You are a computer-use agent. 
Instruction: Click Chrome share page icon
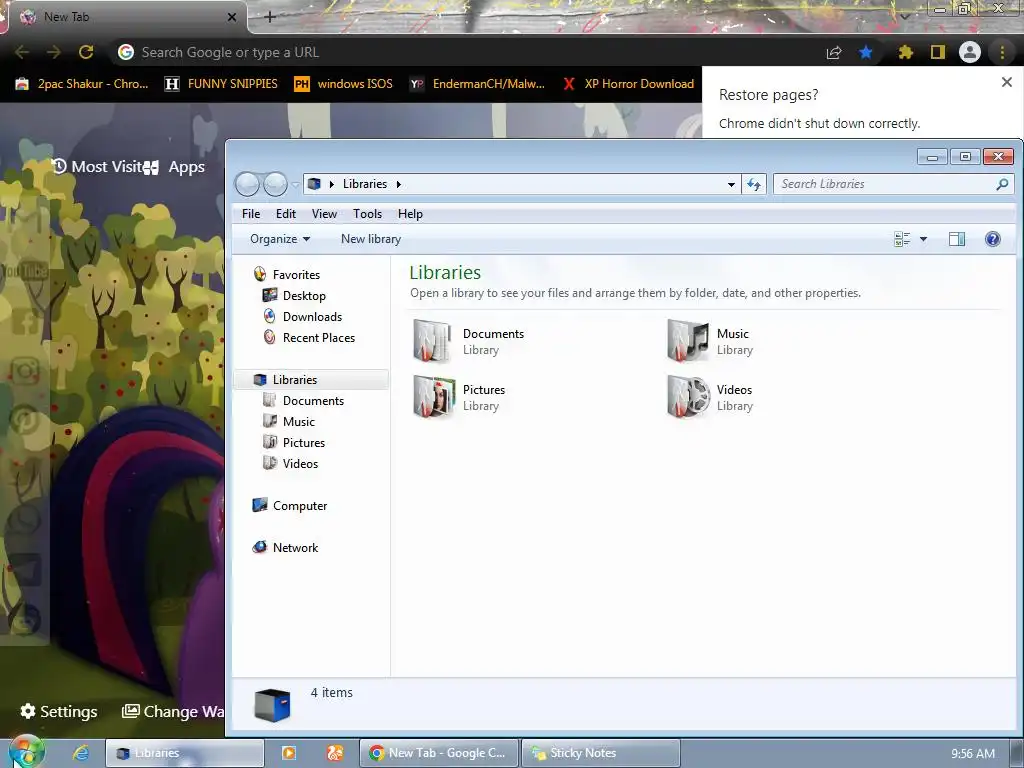[x=834, y=52]
